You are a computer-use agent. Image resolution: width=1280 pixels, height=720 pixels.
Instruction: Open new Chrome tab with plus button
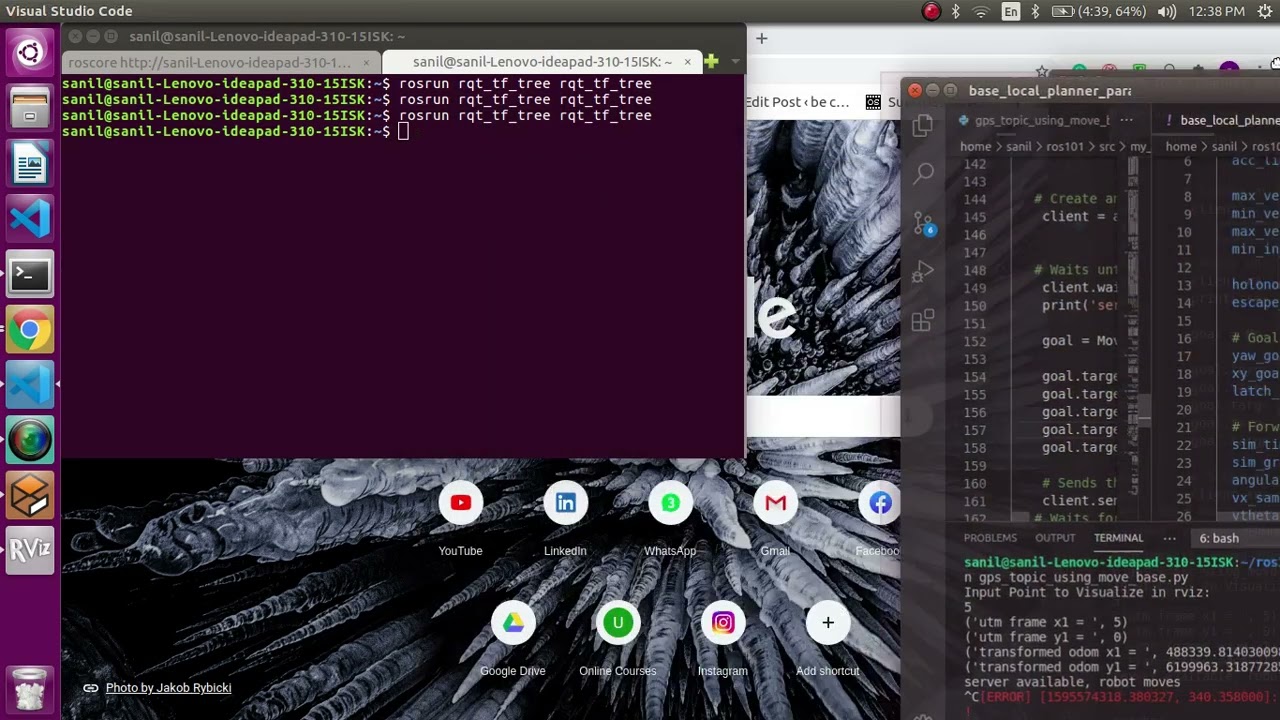click(761, 38)
